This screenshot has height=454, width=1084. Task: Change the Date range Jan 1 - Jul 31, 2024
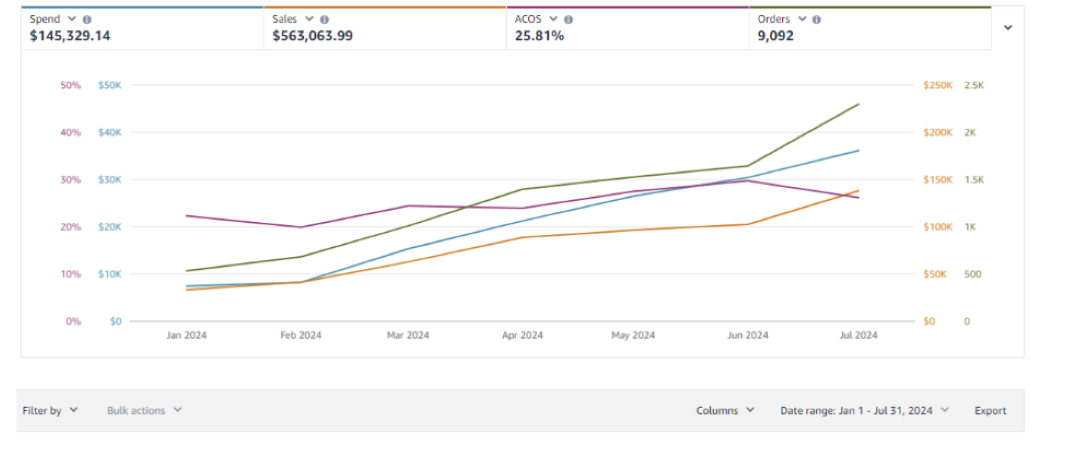point(864,410)
